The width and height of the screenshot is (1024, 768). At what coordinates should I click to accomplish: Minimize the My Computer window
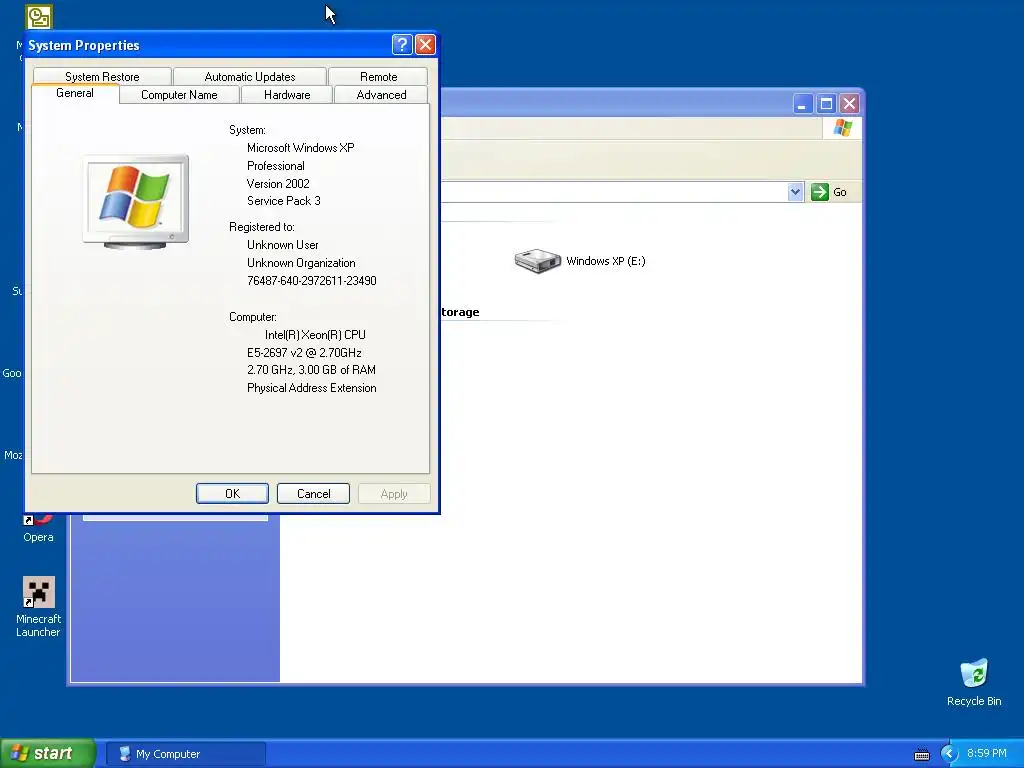point(803,104)
